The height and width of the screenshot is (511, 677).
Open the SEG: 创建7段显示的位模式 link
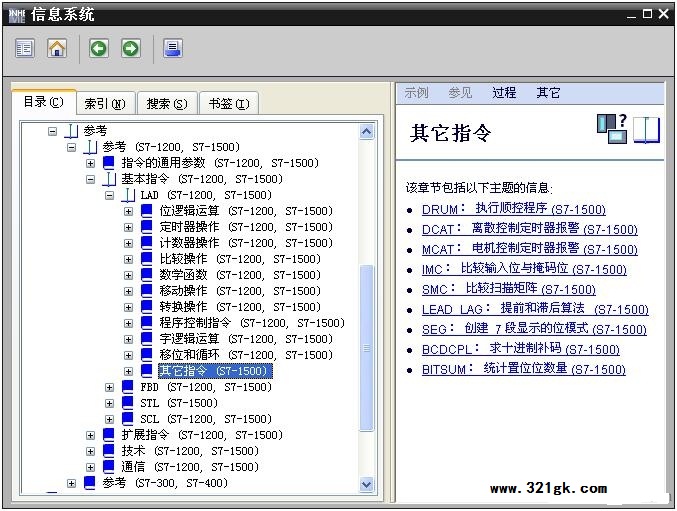click(534, 329)
